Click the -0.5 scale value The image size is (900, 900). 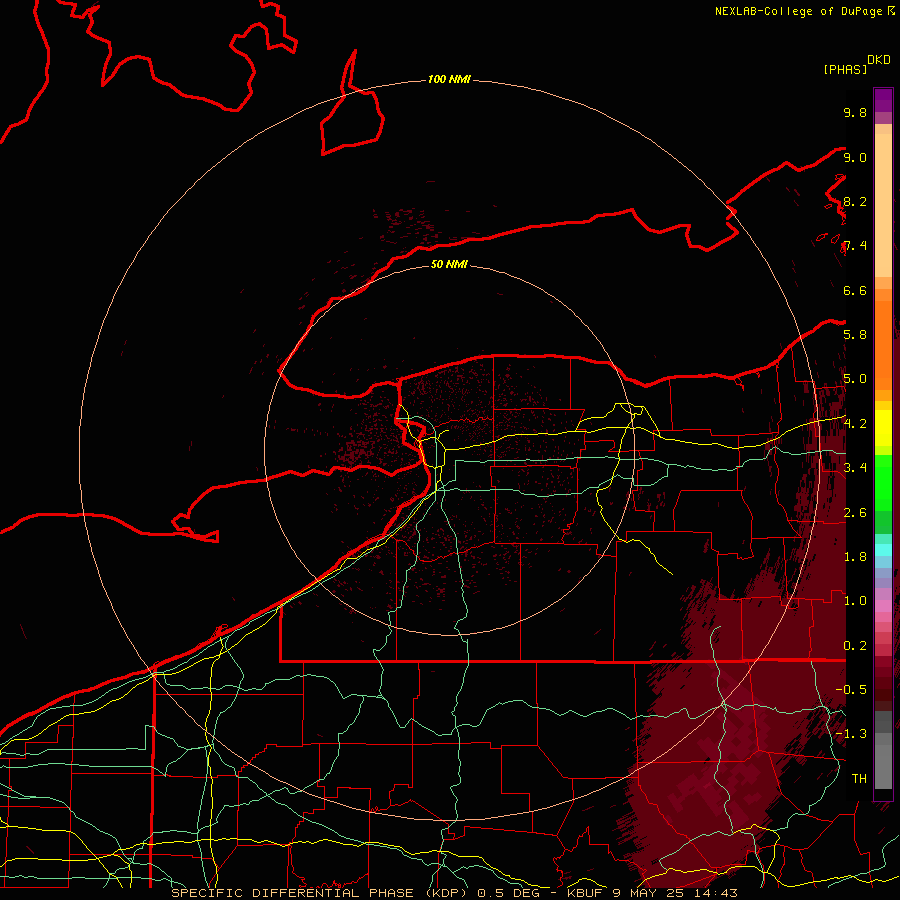851,689
